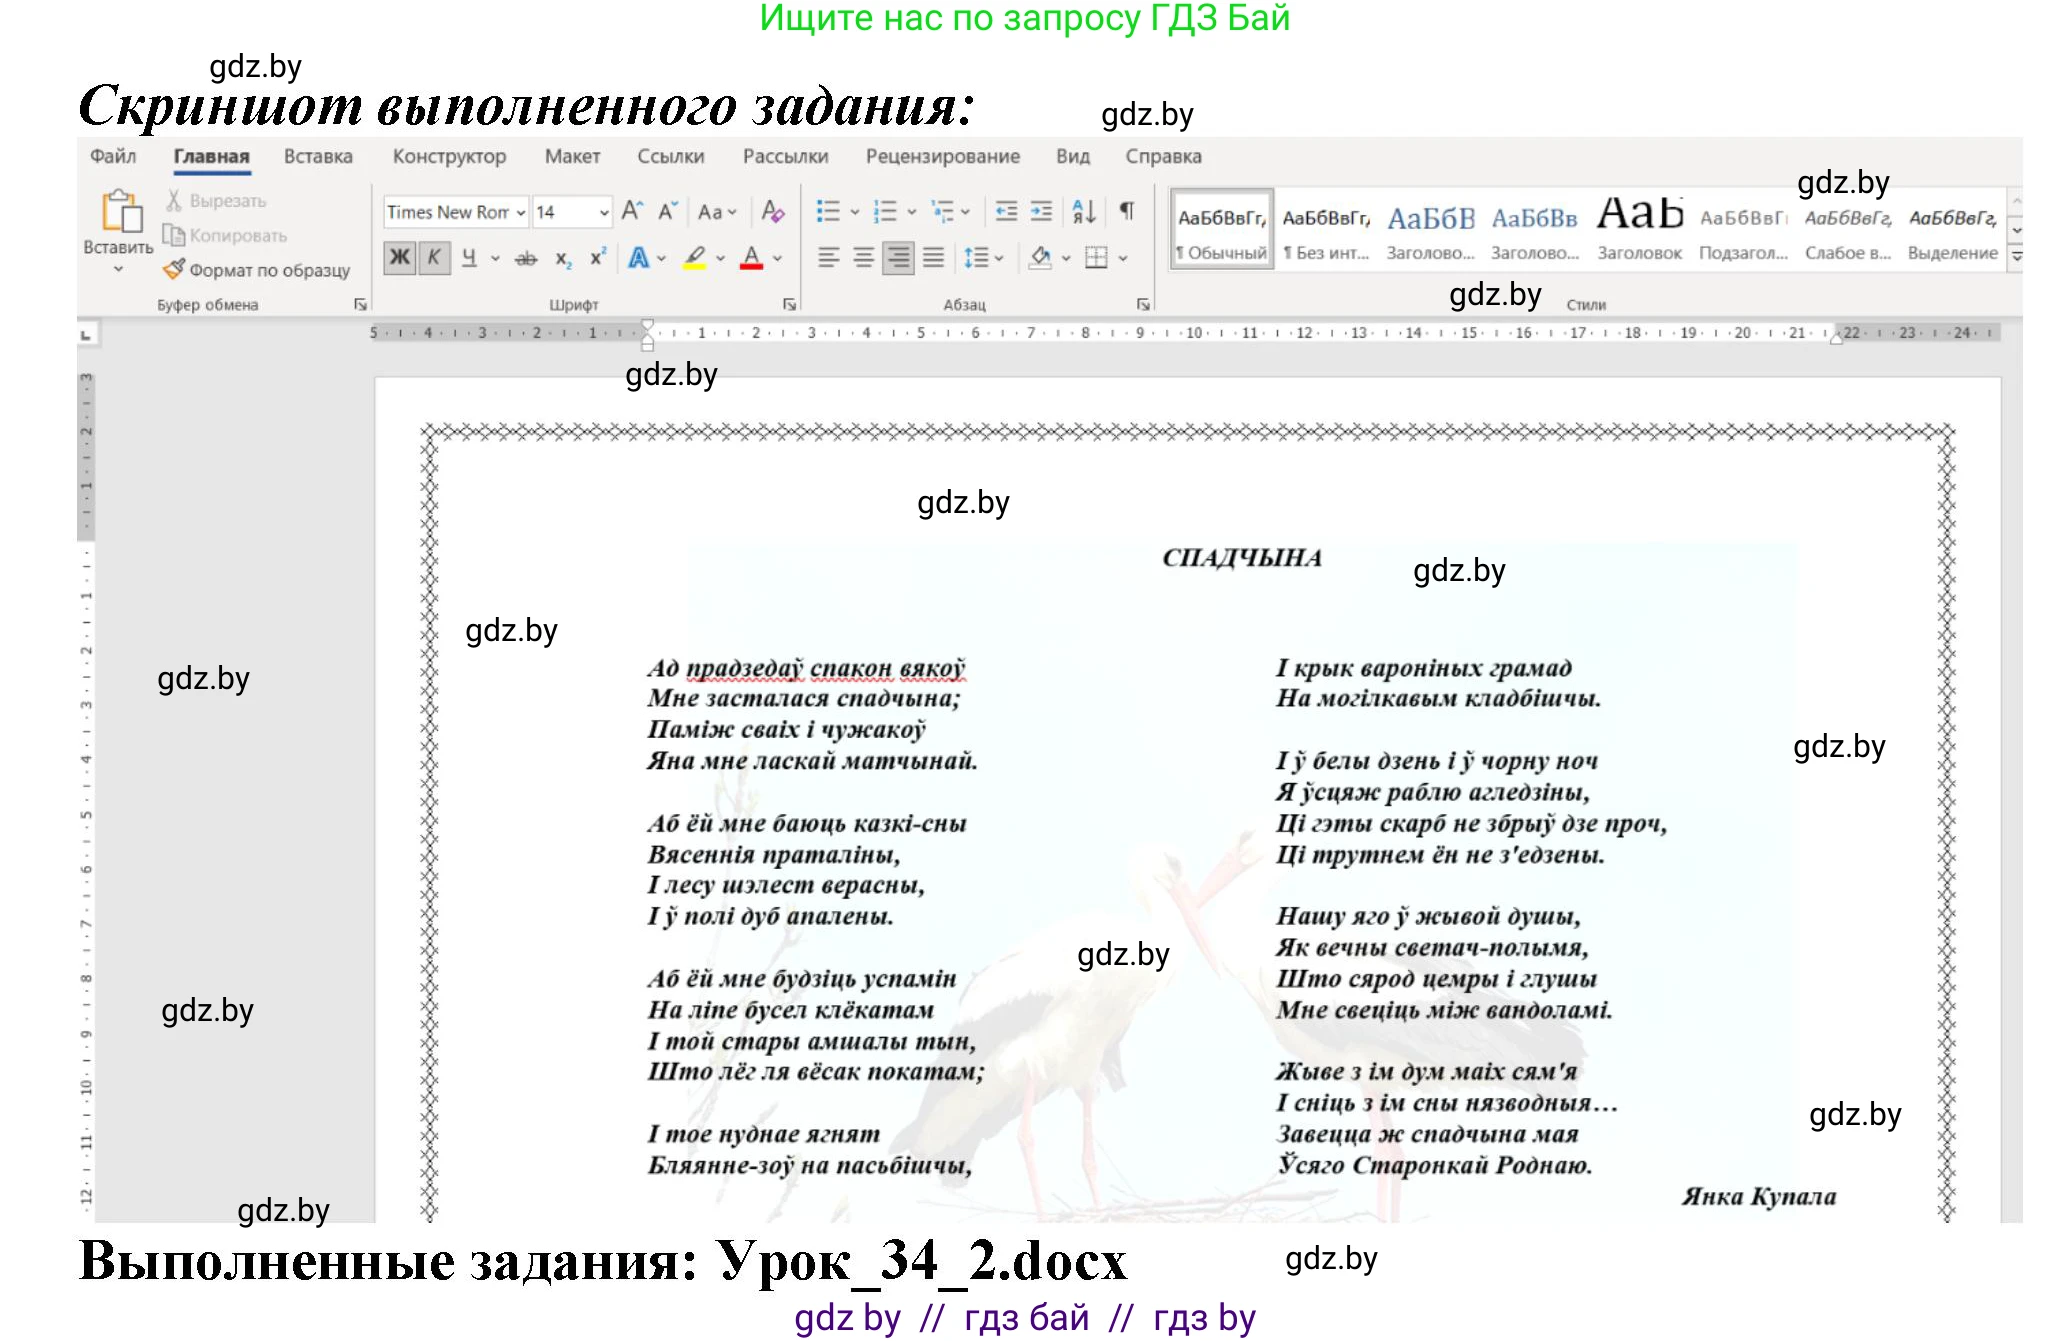This screenshot has width=2053, height=1341.
Task: Switch to the Конструктор tab
Action: (x=449, y=156)
